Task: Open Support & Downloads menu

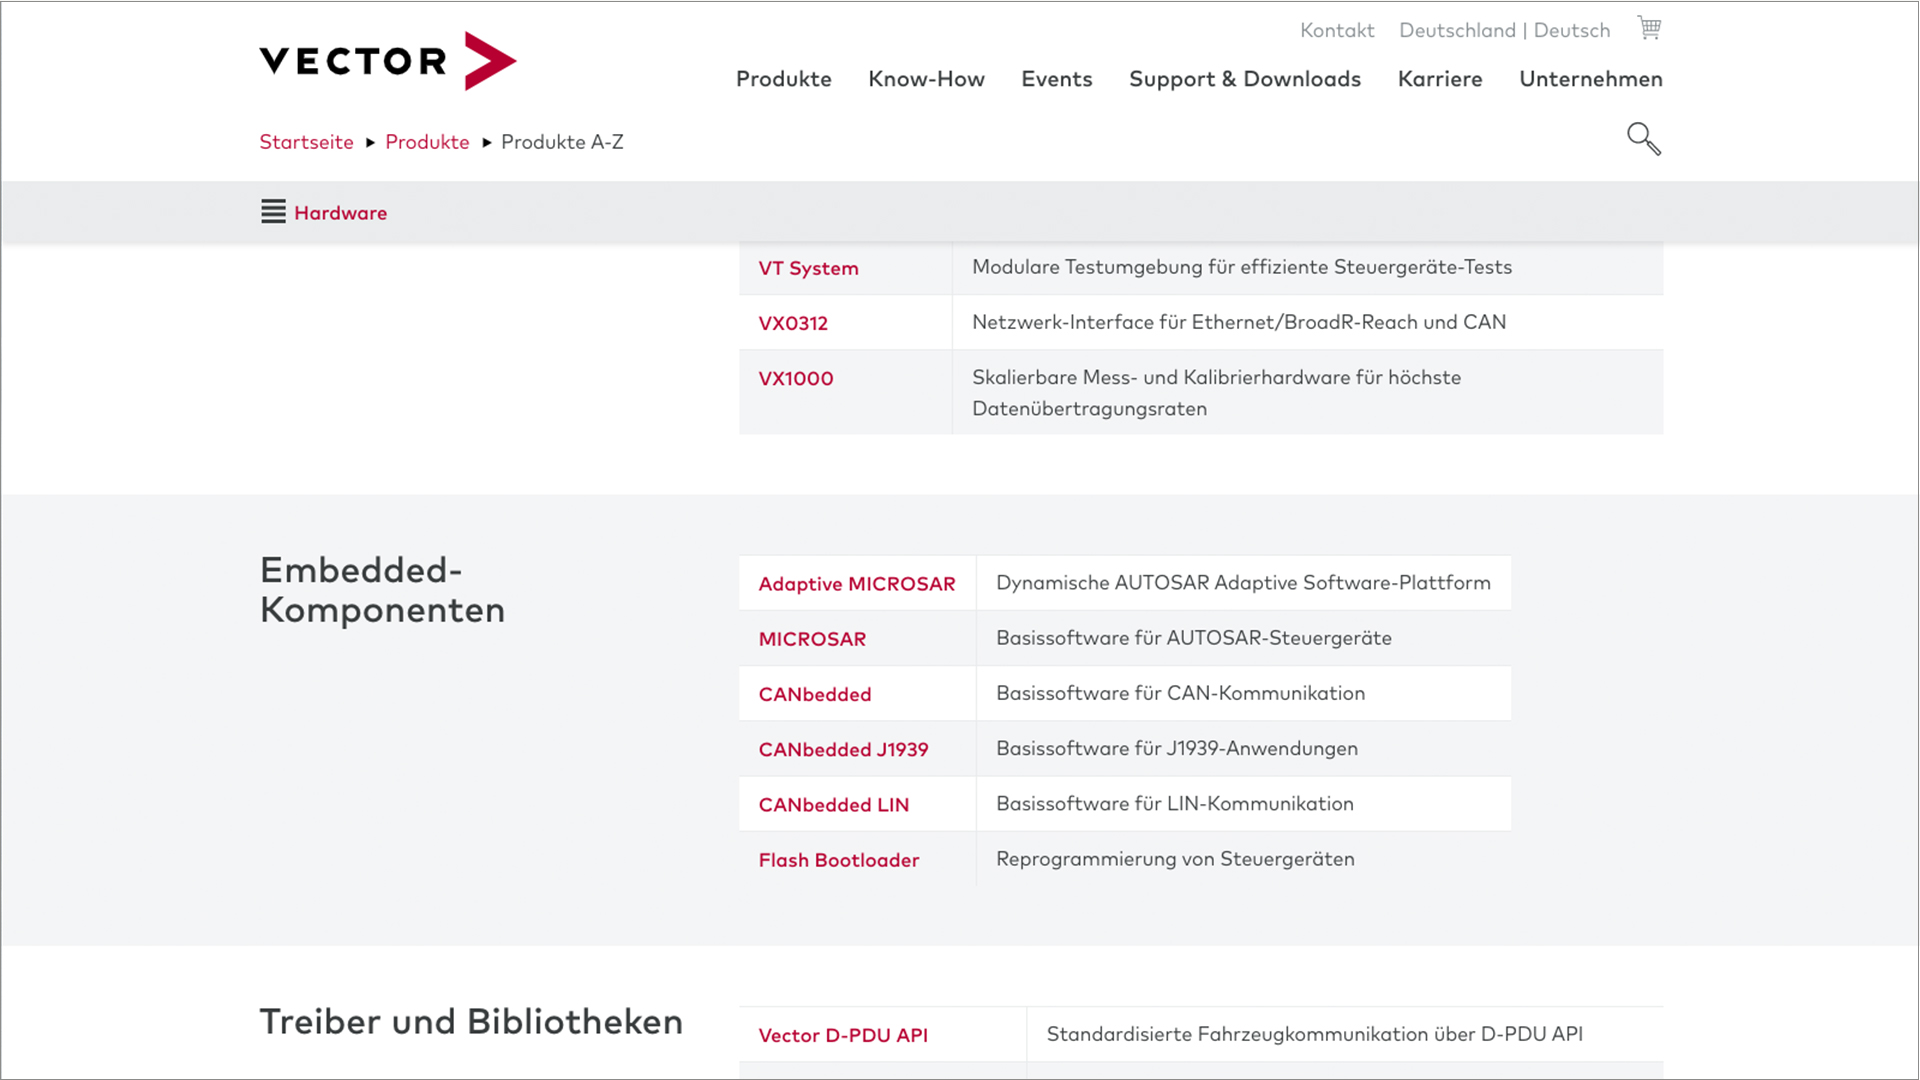Action: point(1244,79)
